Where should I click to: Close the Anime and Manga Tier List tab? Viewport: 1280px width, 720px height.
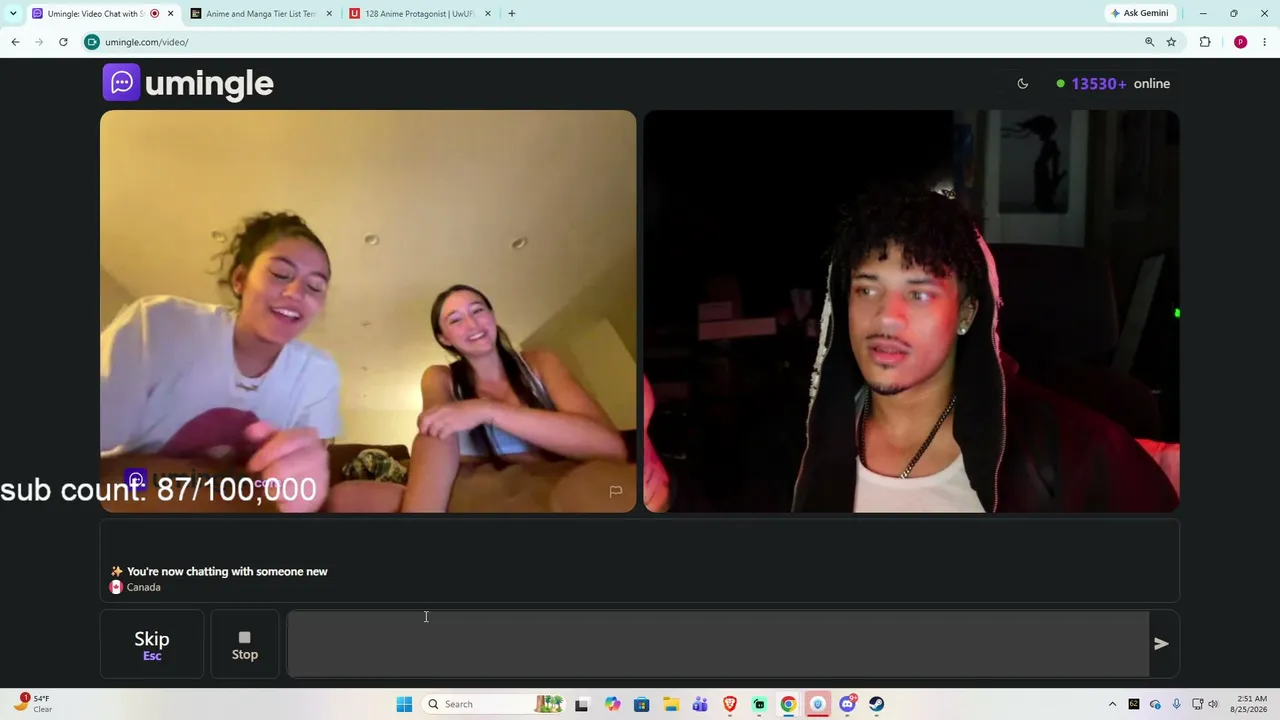(329, 14)
